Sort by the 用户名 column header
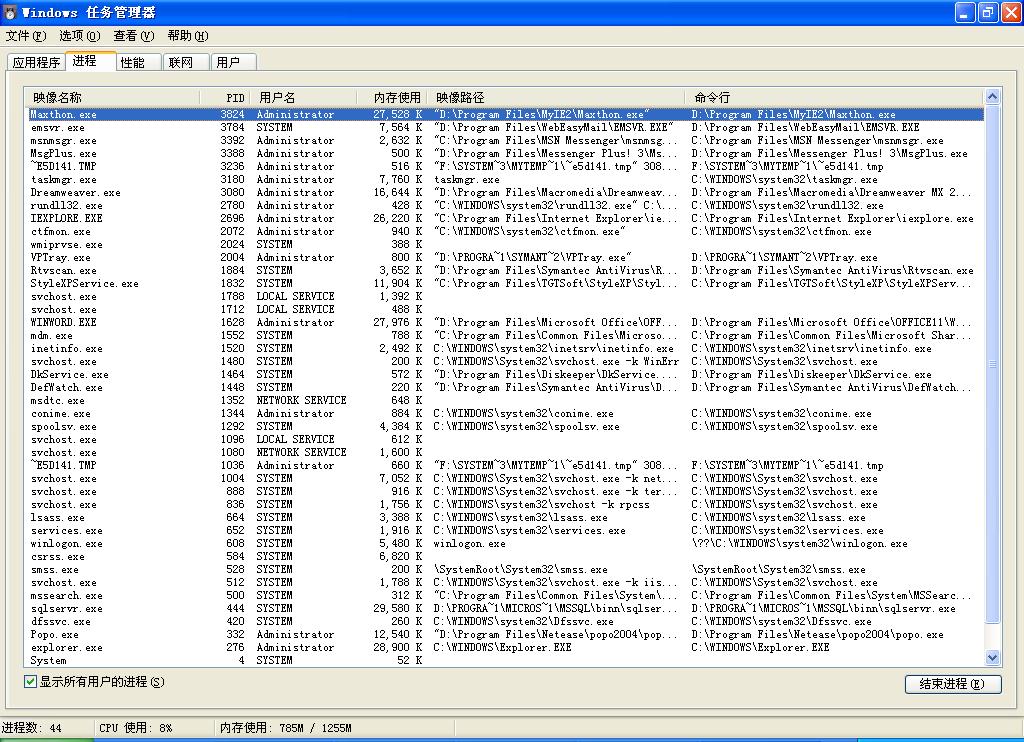1024x742 pixels. coord(304,98)
